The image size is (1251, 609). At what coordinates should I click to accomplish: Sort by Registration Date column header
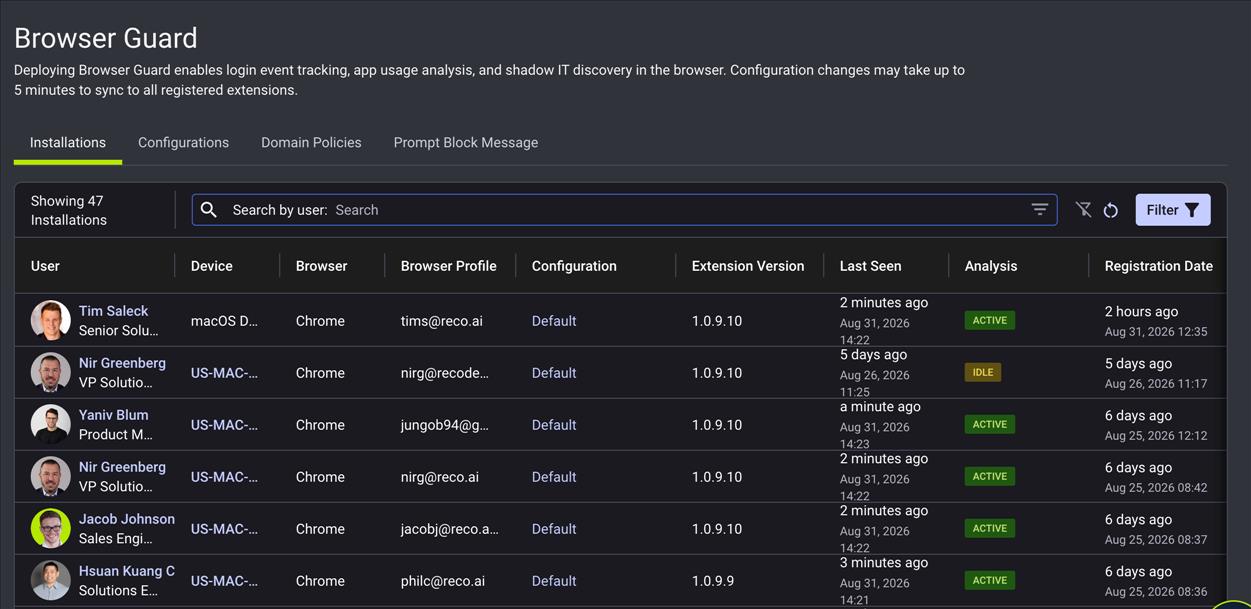click(x=1158, y=266)
